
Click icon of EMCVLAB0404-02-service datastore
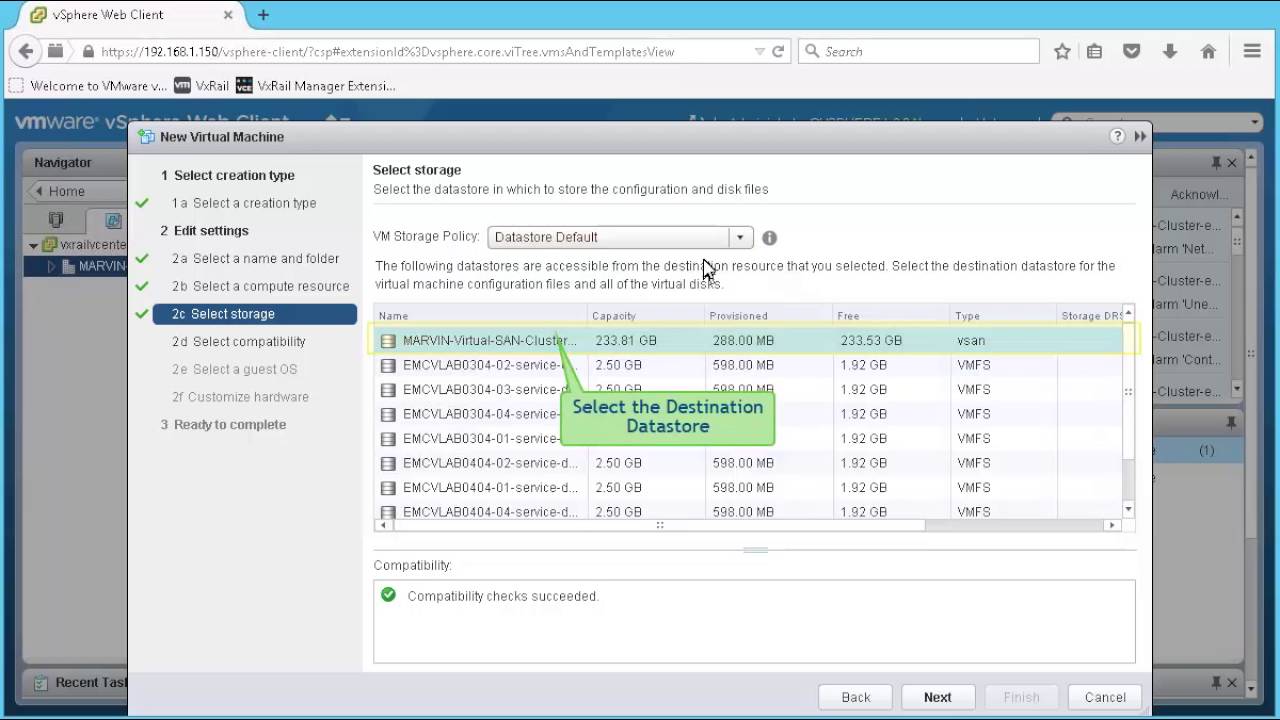pos(387,463)
